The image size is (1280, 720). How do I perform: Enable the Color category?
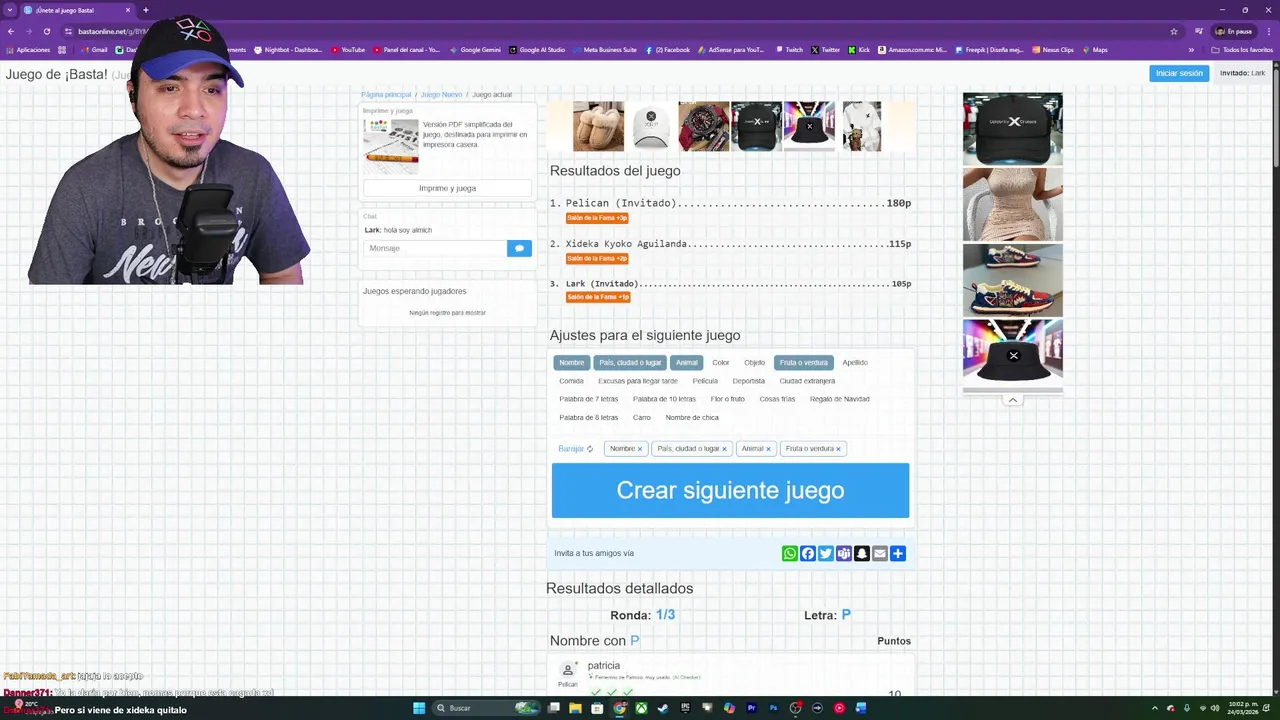(721, 363)
